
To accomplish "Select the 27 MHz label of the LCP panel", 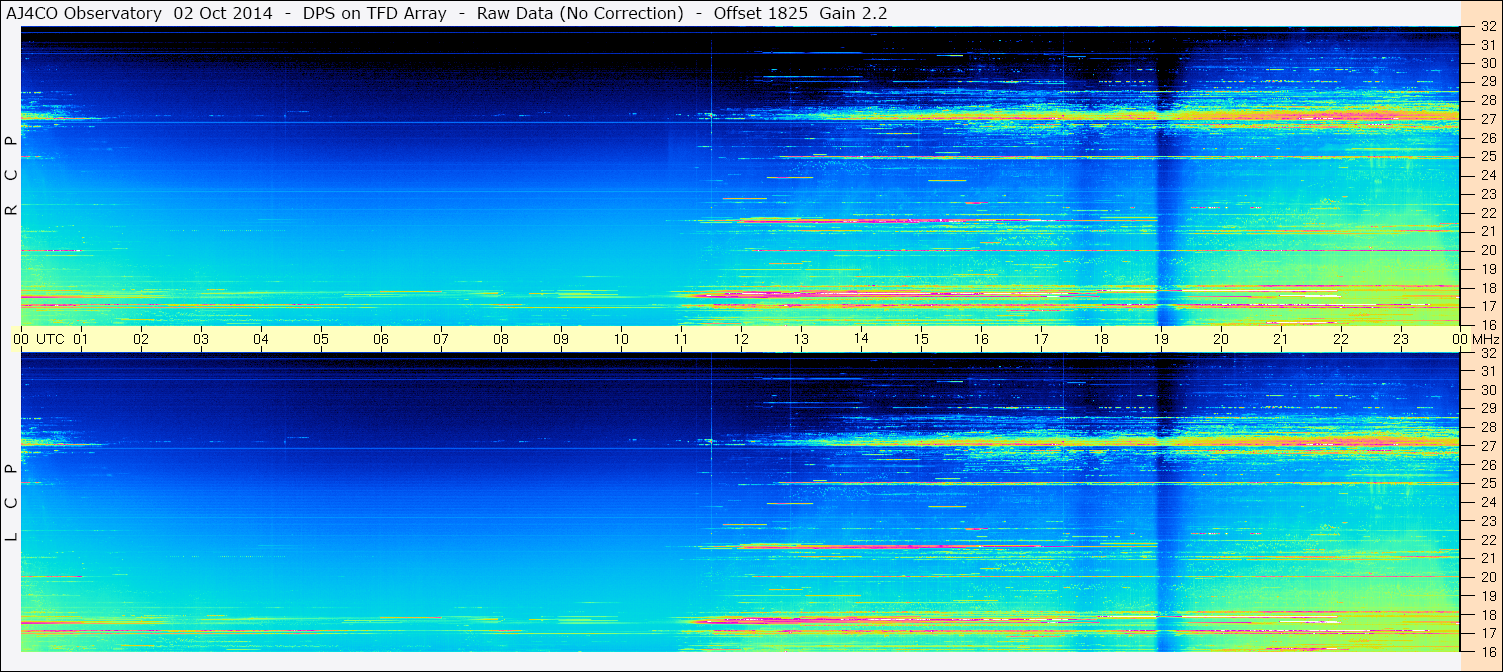I will (1488, 446).
